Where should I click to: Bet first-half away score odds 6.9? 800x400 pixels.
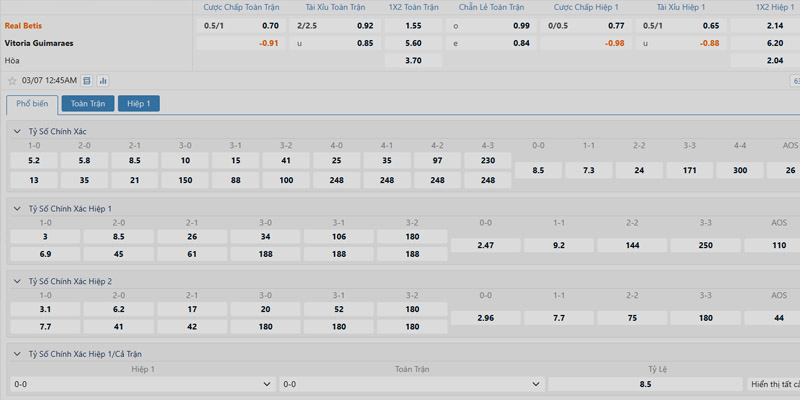[x=45, y=254]
